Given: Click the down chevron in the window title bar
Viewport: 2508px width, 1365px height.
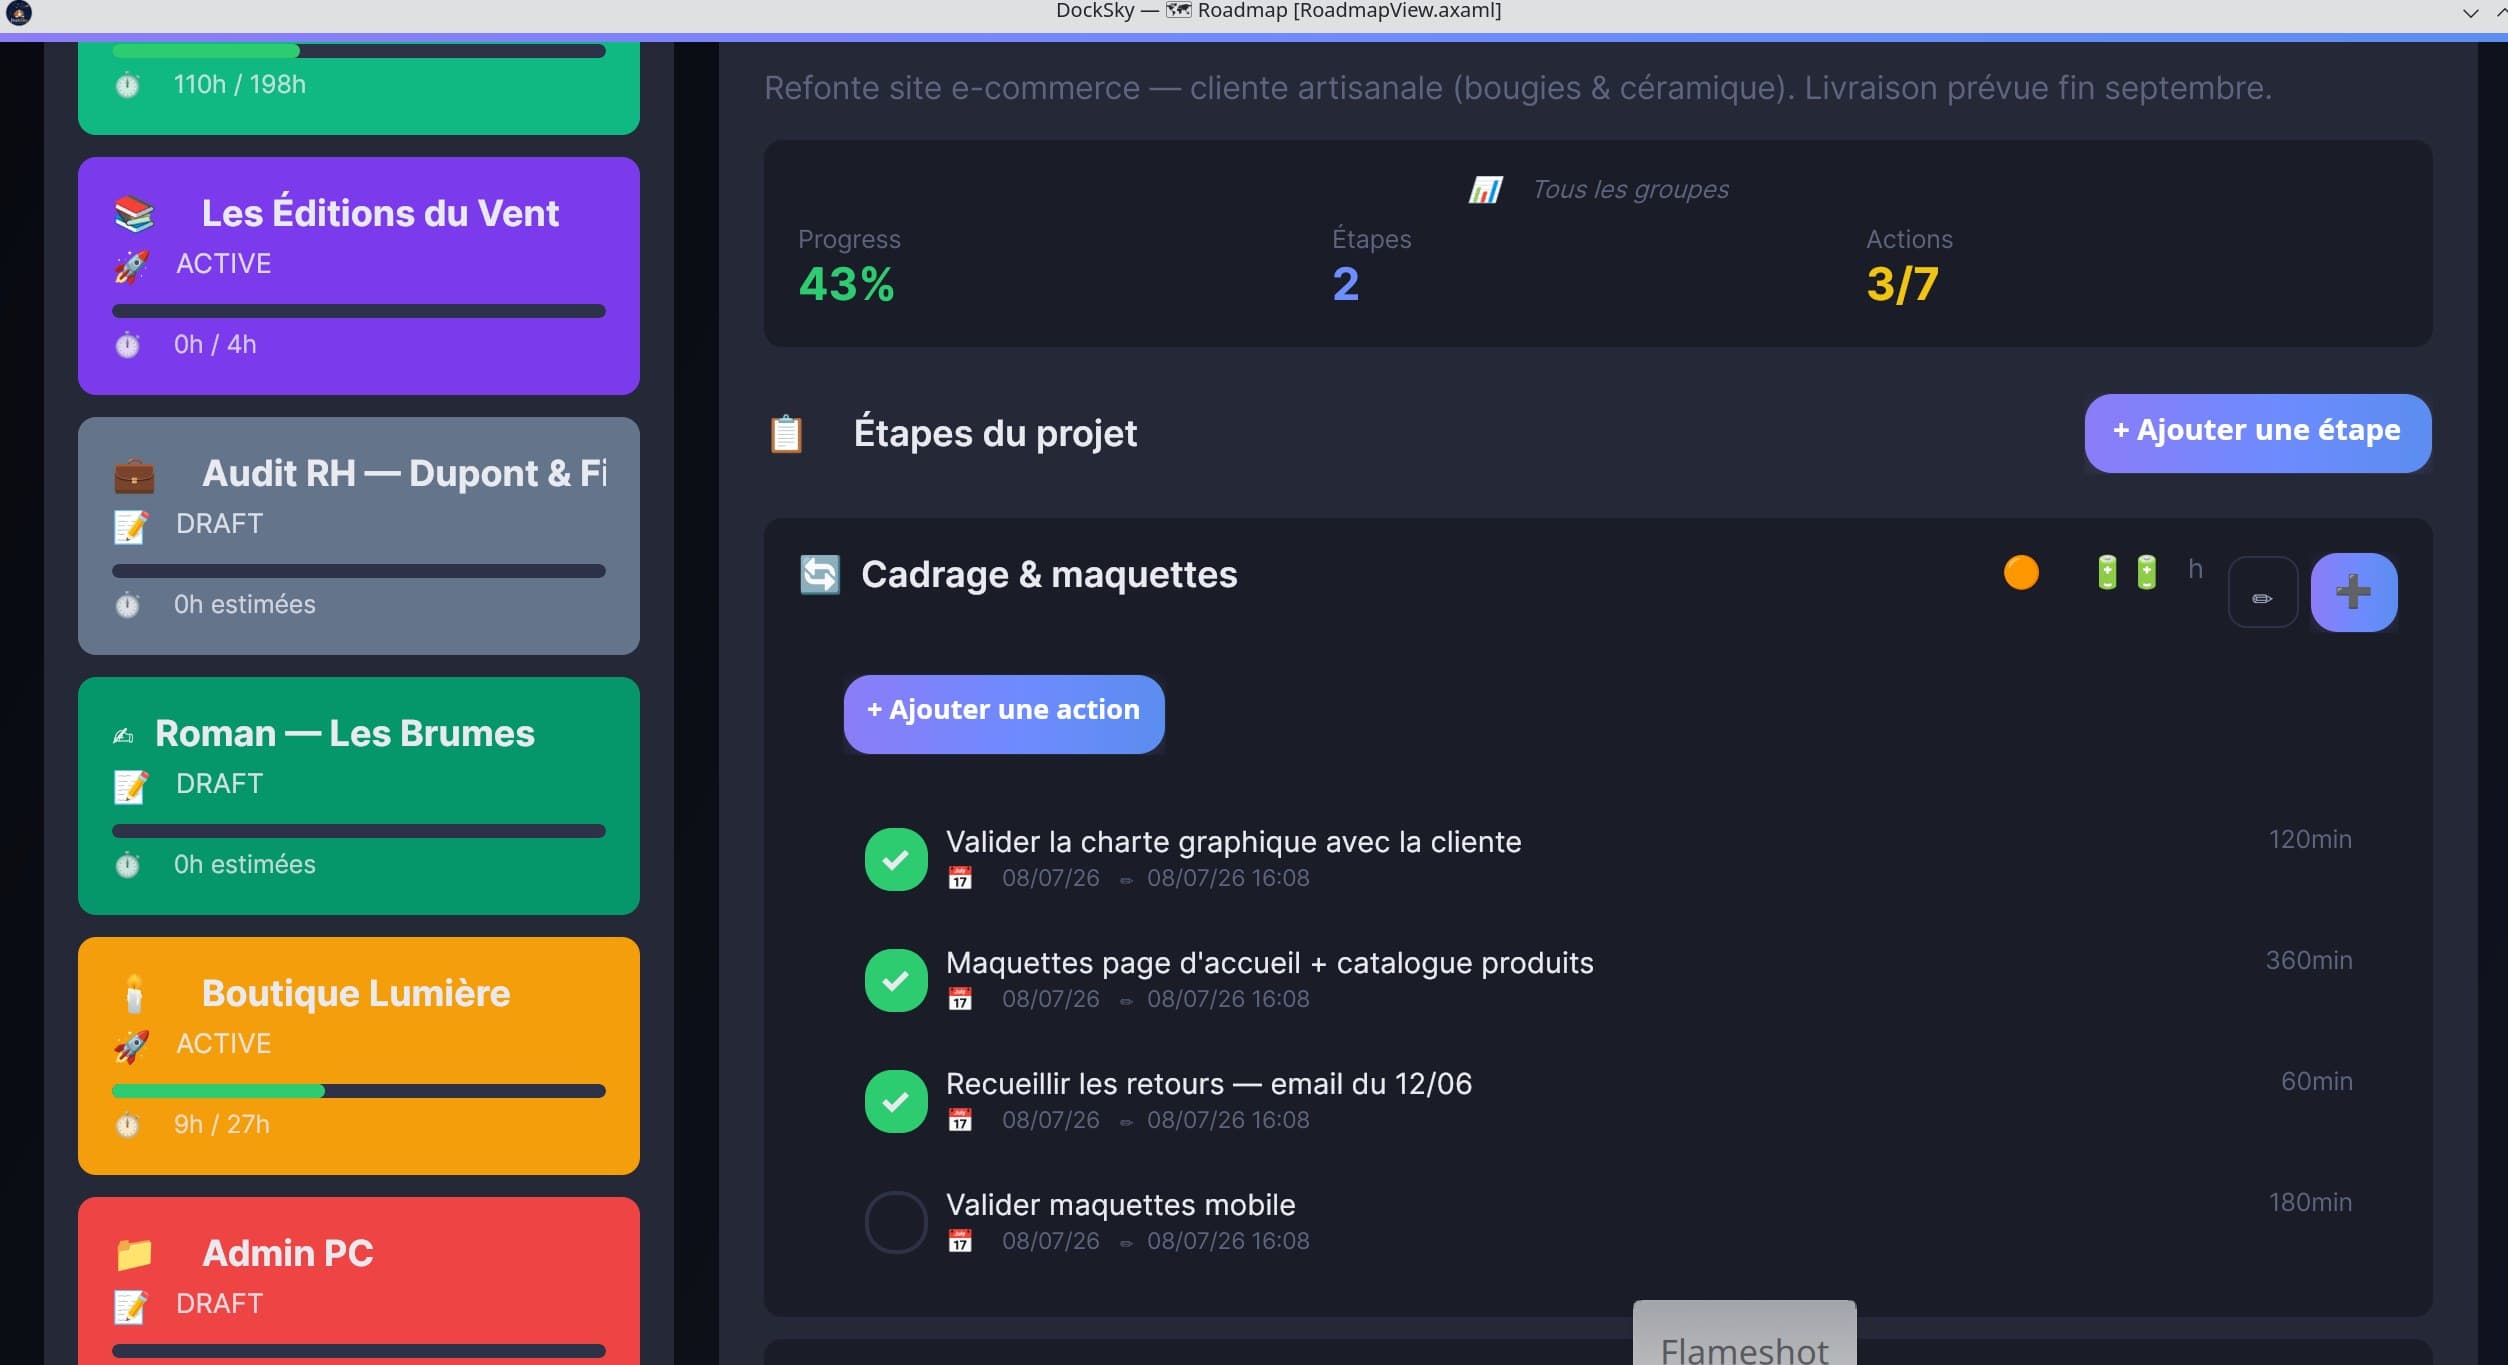Looking at the screenshot, I should 2471,13.
